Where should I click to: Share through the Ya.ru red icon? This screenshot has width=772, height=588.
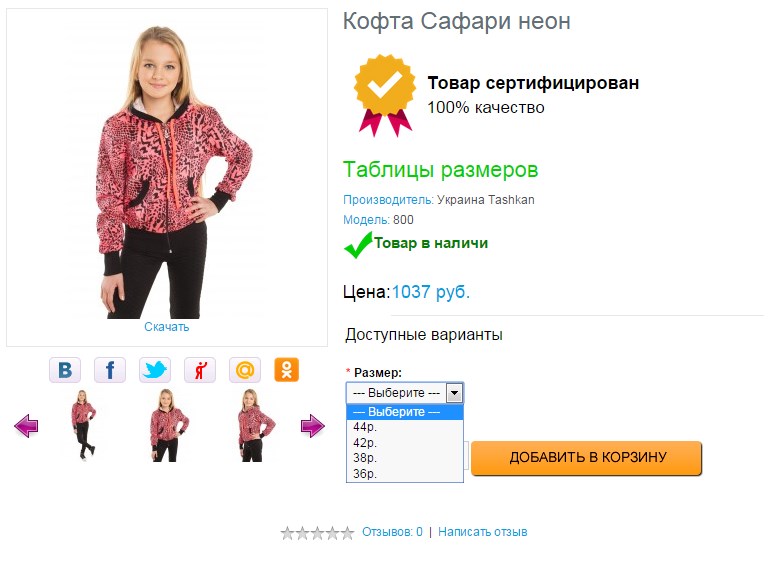tap(200, 370)
